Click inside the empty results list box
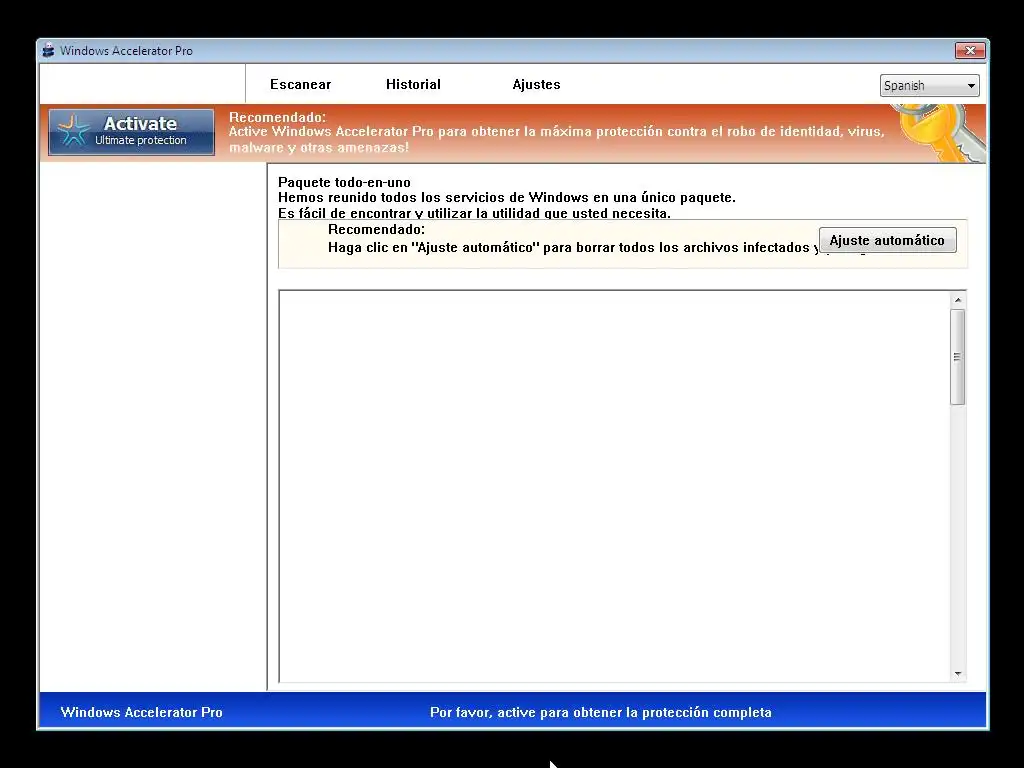This screenshot has height=768, width=1024. 614,487
